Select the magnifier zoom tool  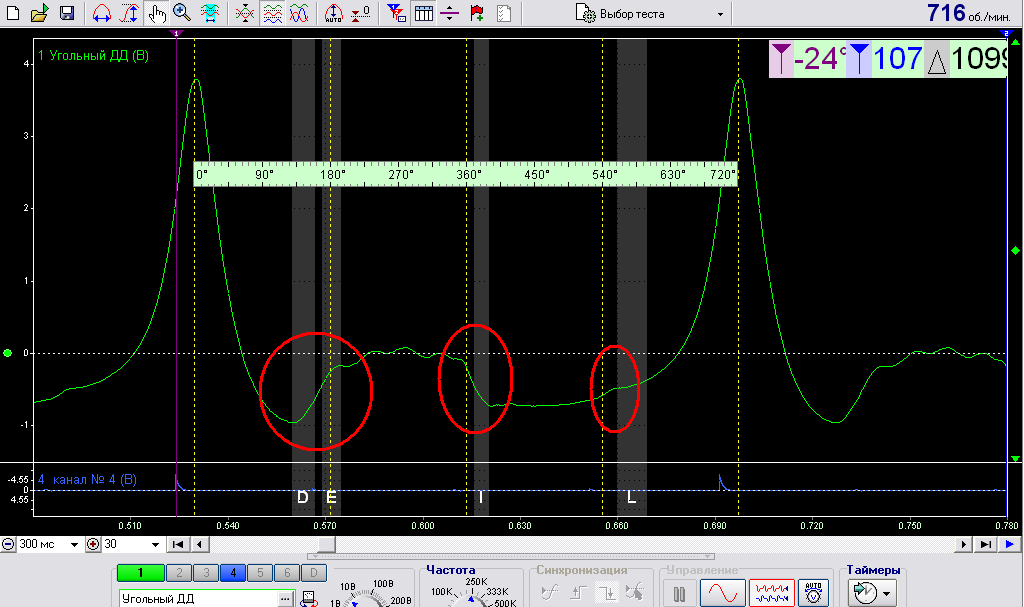pos(182,12)
